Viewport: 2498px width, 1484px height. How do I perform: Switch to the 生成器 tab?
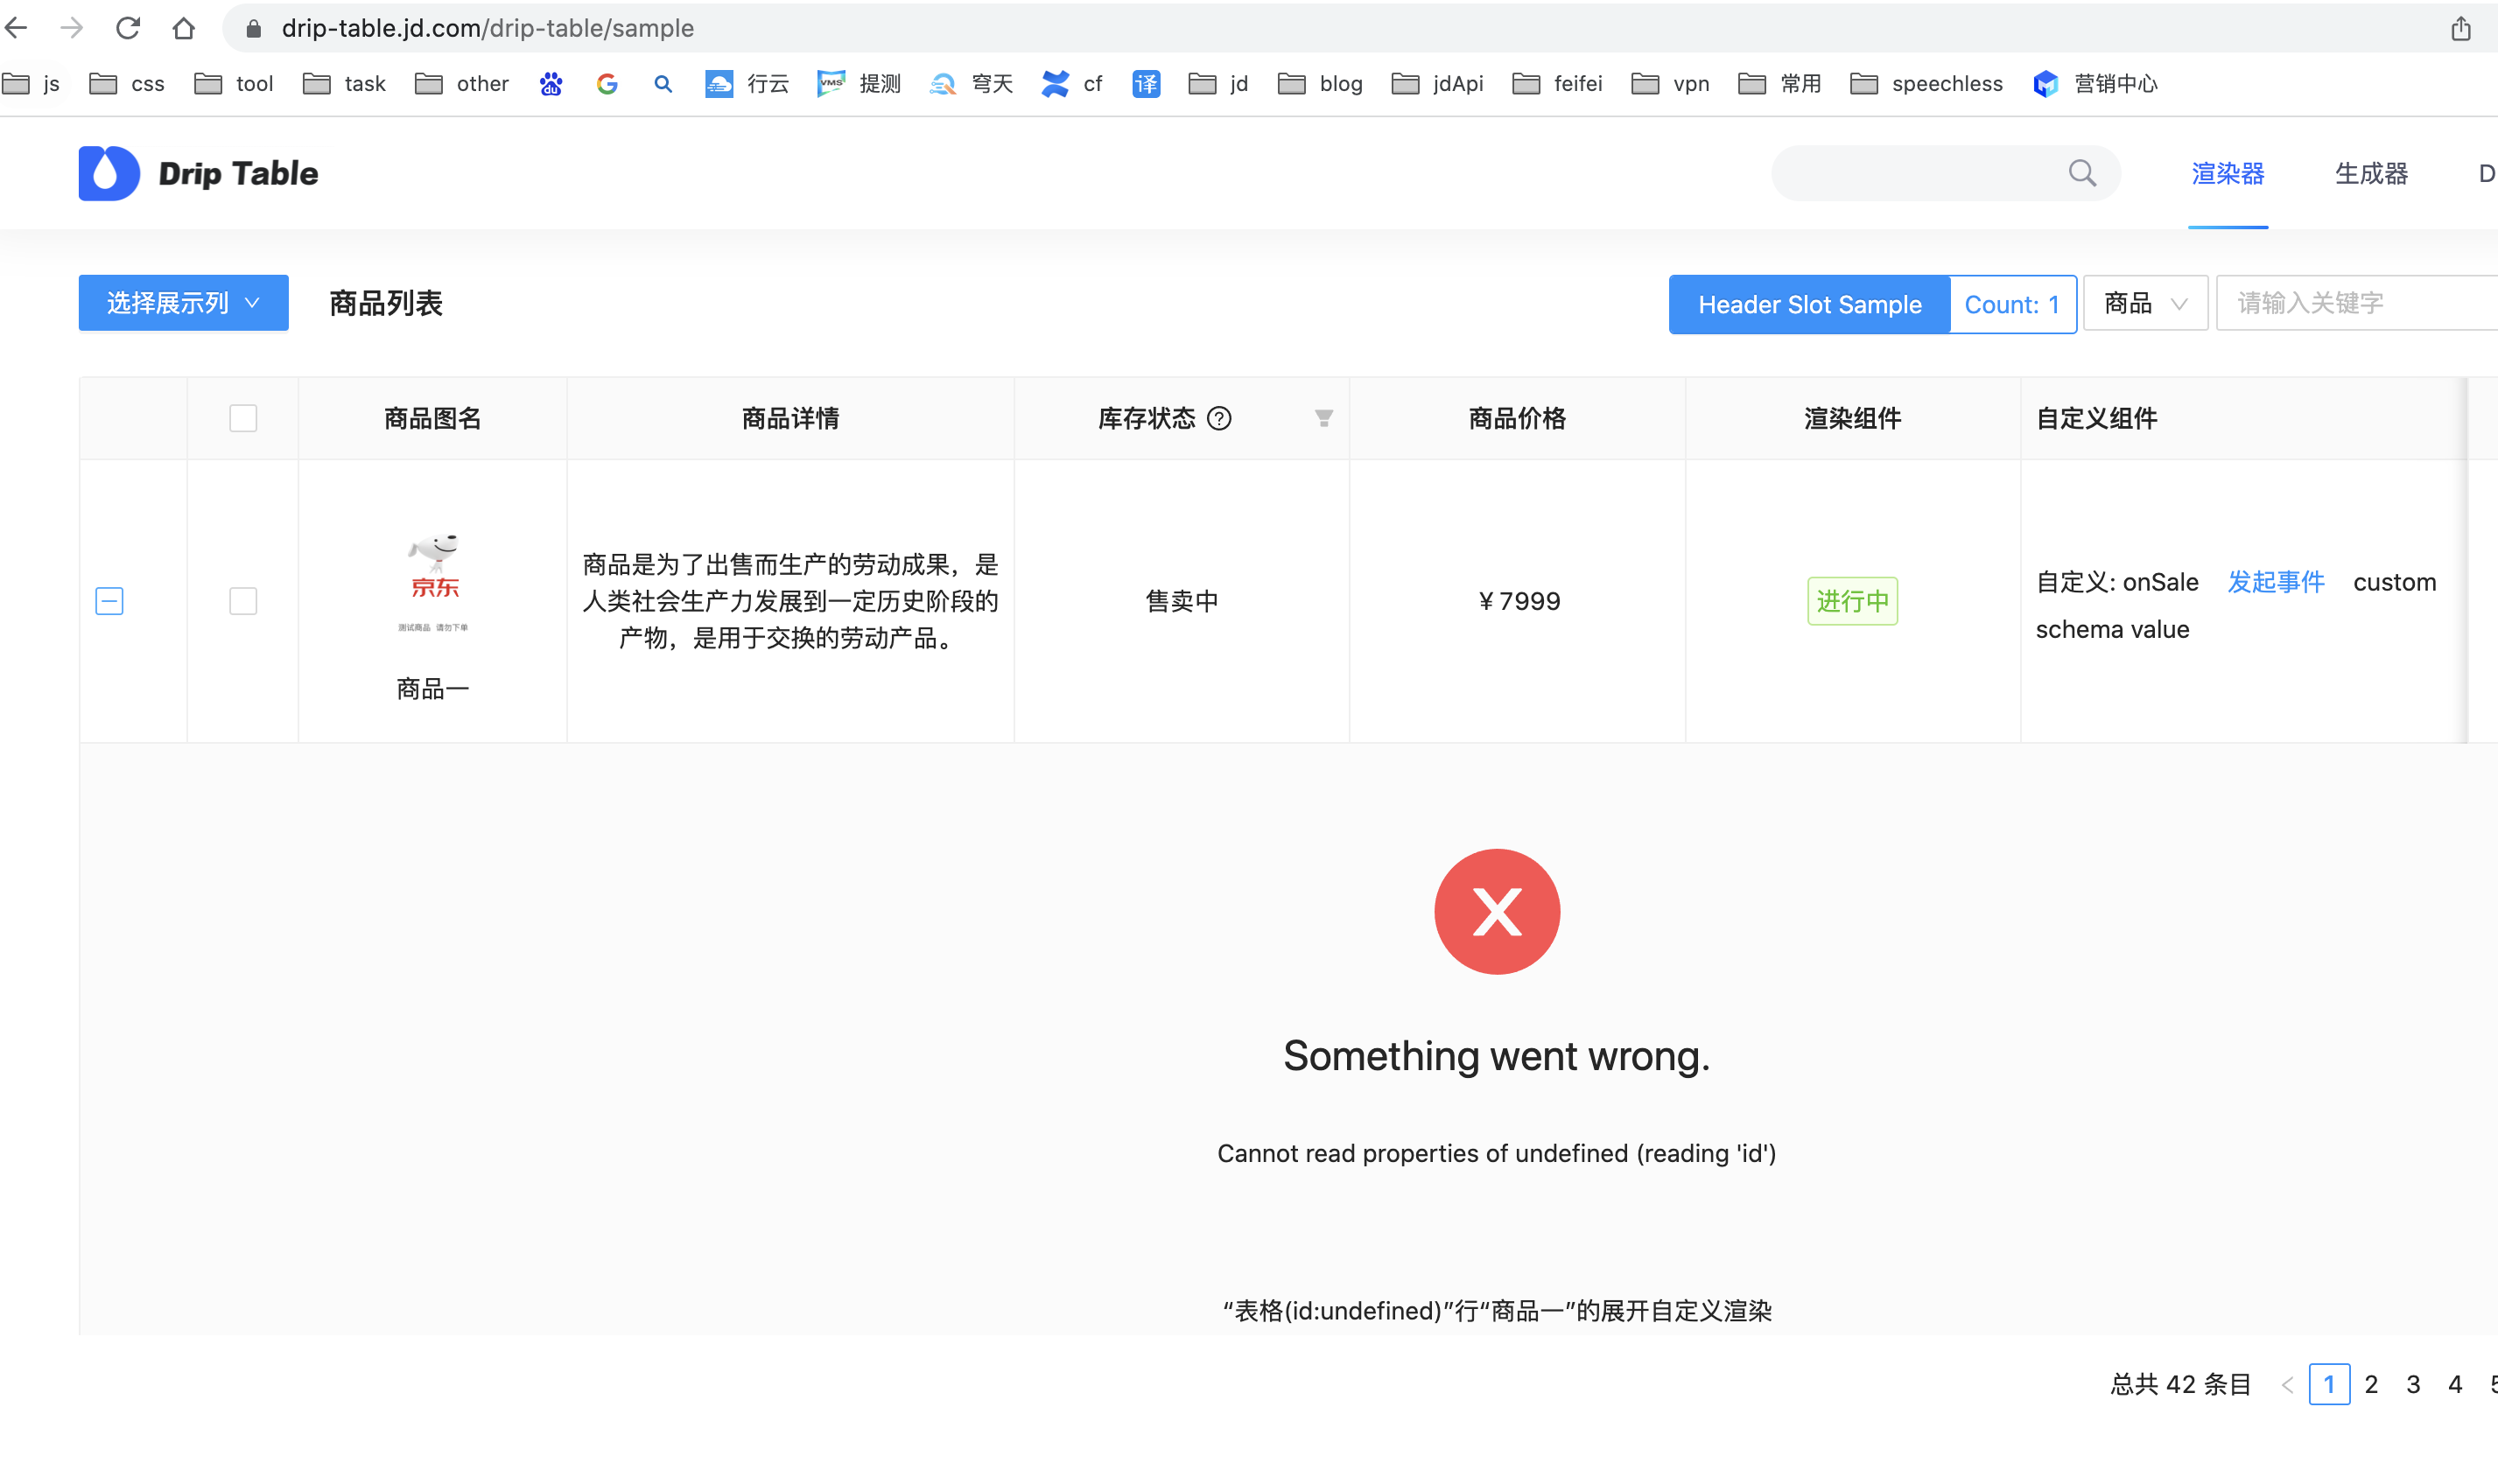2370,173
